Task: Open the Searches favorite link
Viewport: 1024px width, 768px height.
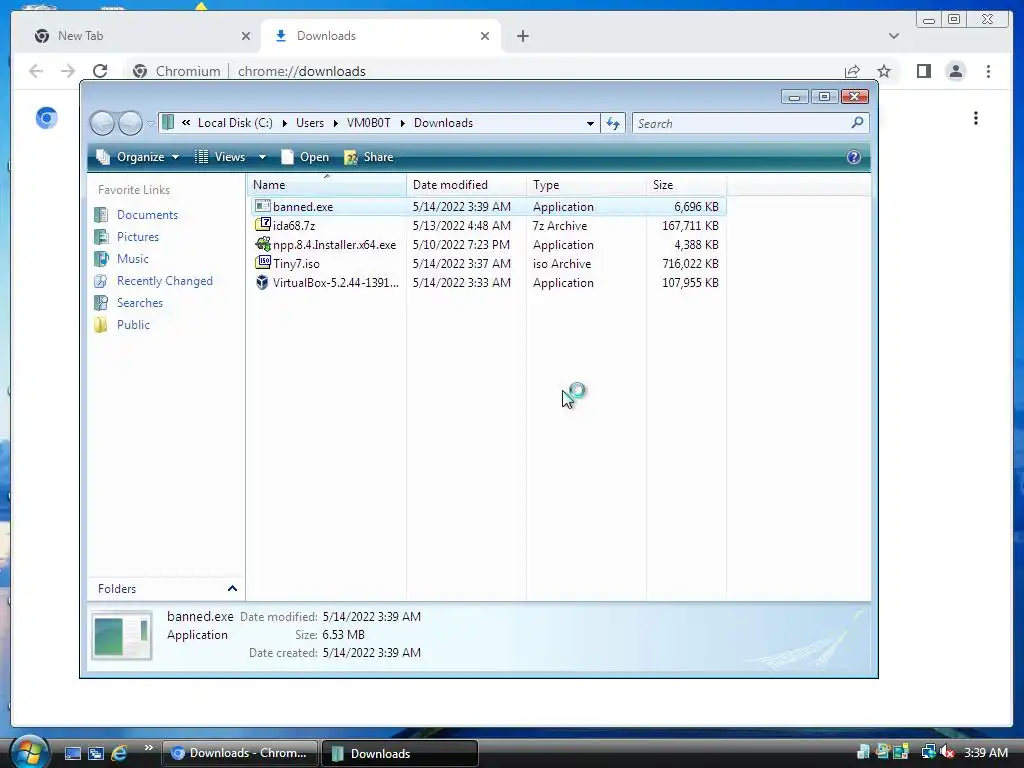Action: click(140, 303)
